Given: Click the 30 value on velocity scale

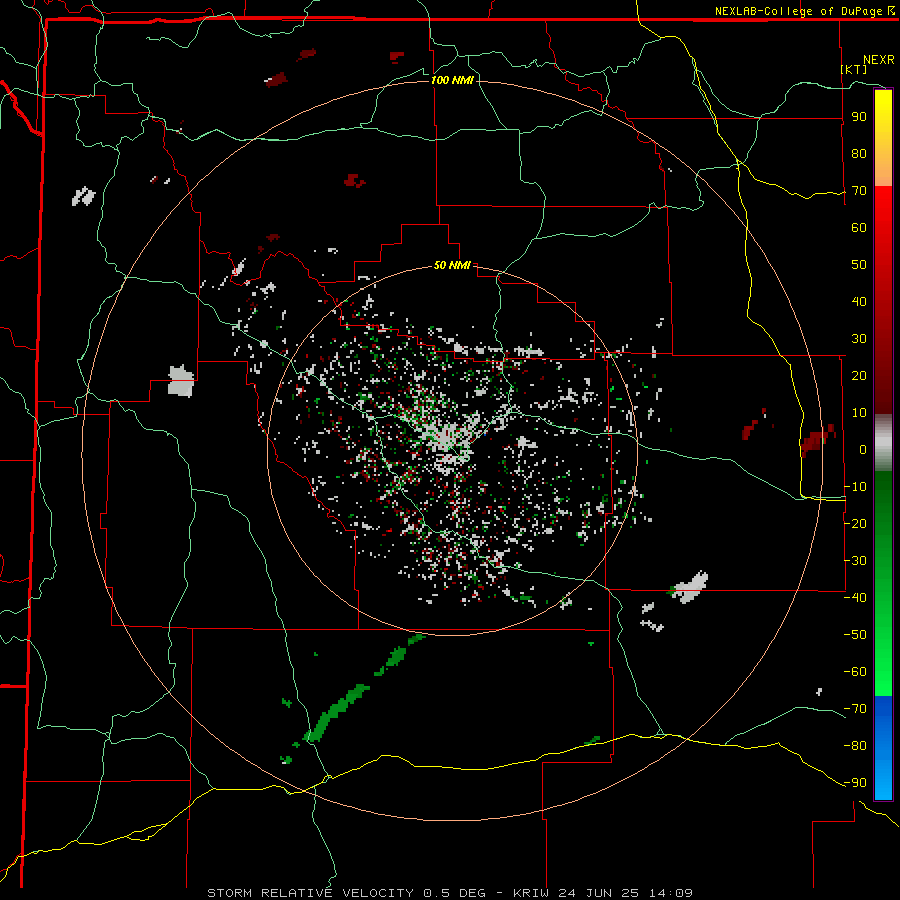Looking at the screenshot, I should (859, 339).
